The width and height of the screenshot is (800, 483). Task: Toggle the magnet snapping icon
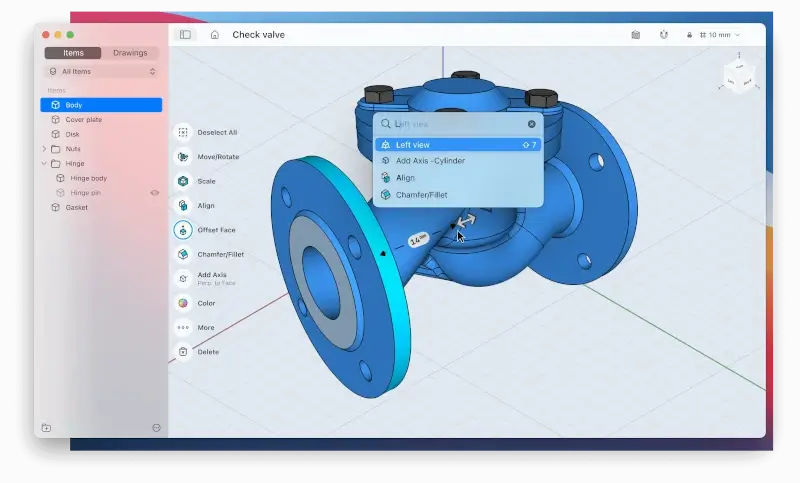[x=664, y=35]
